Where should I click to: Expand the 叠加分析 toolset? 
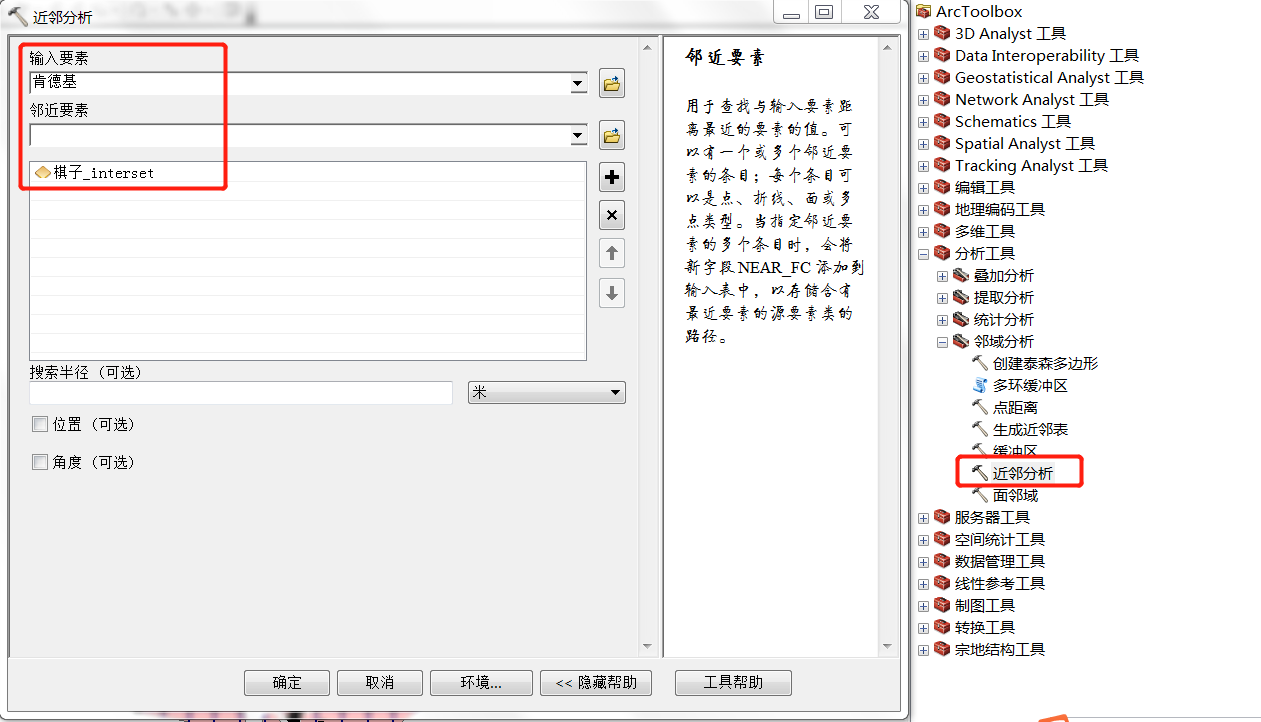coord(942,275)
